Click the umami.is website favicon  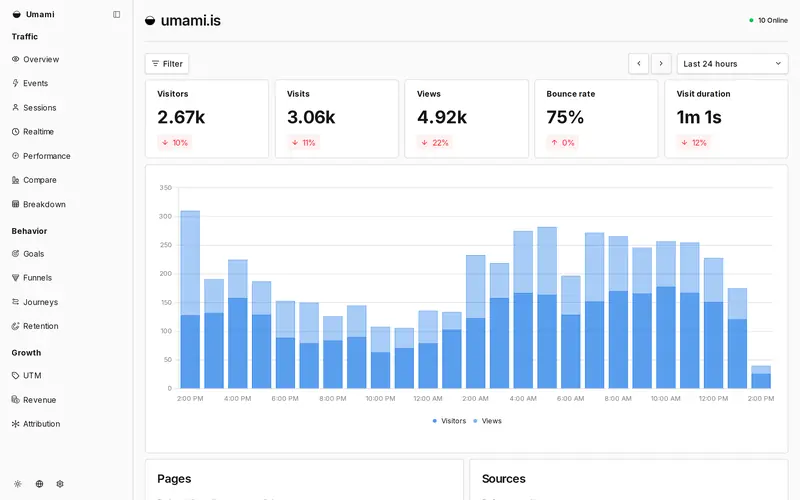pos(150,20)
